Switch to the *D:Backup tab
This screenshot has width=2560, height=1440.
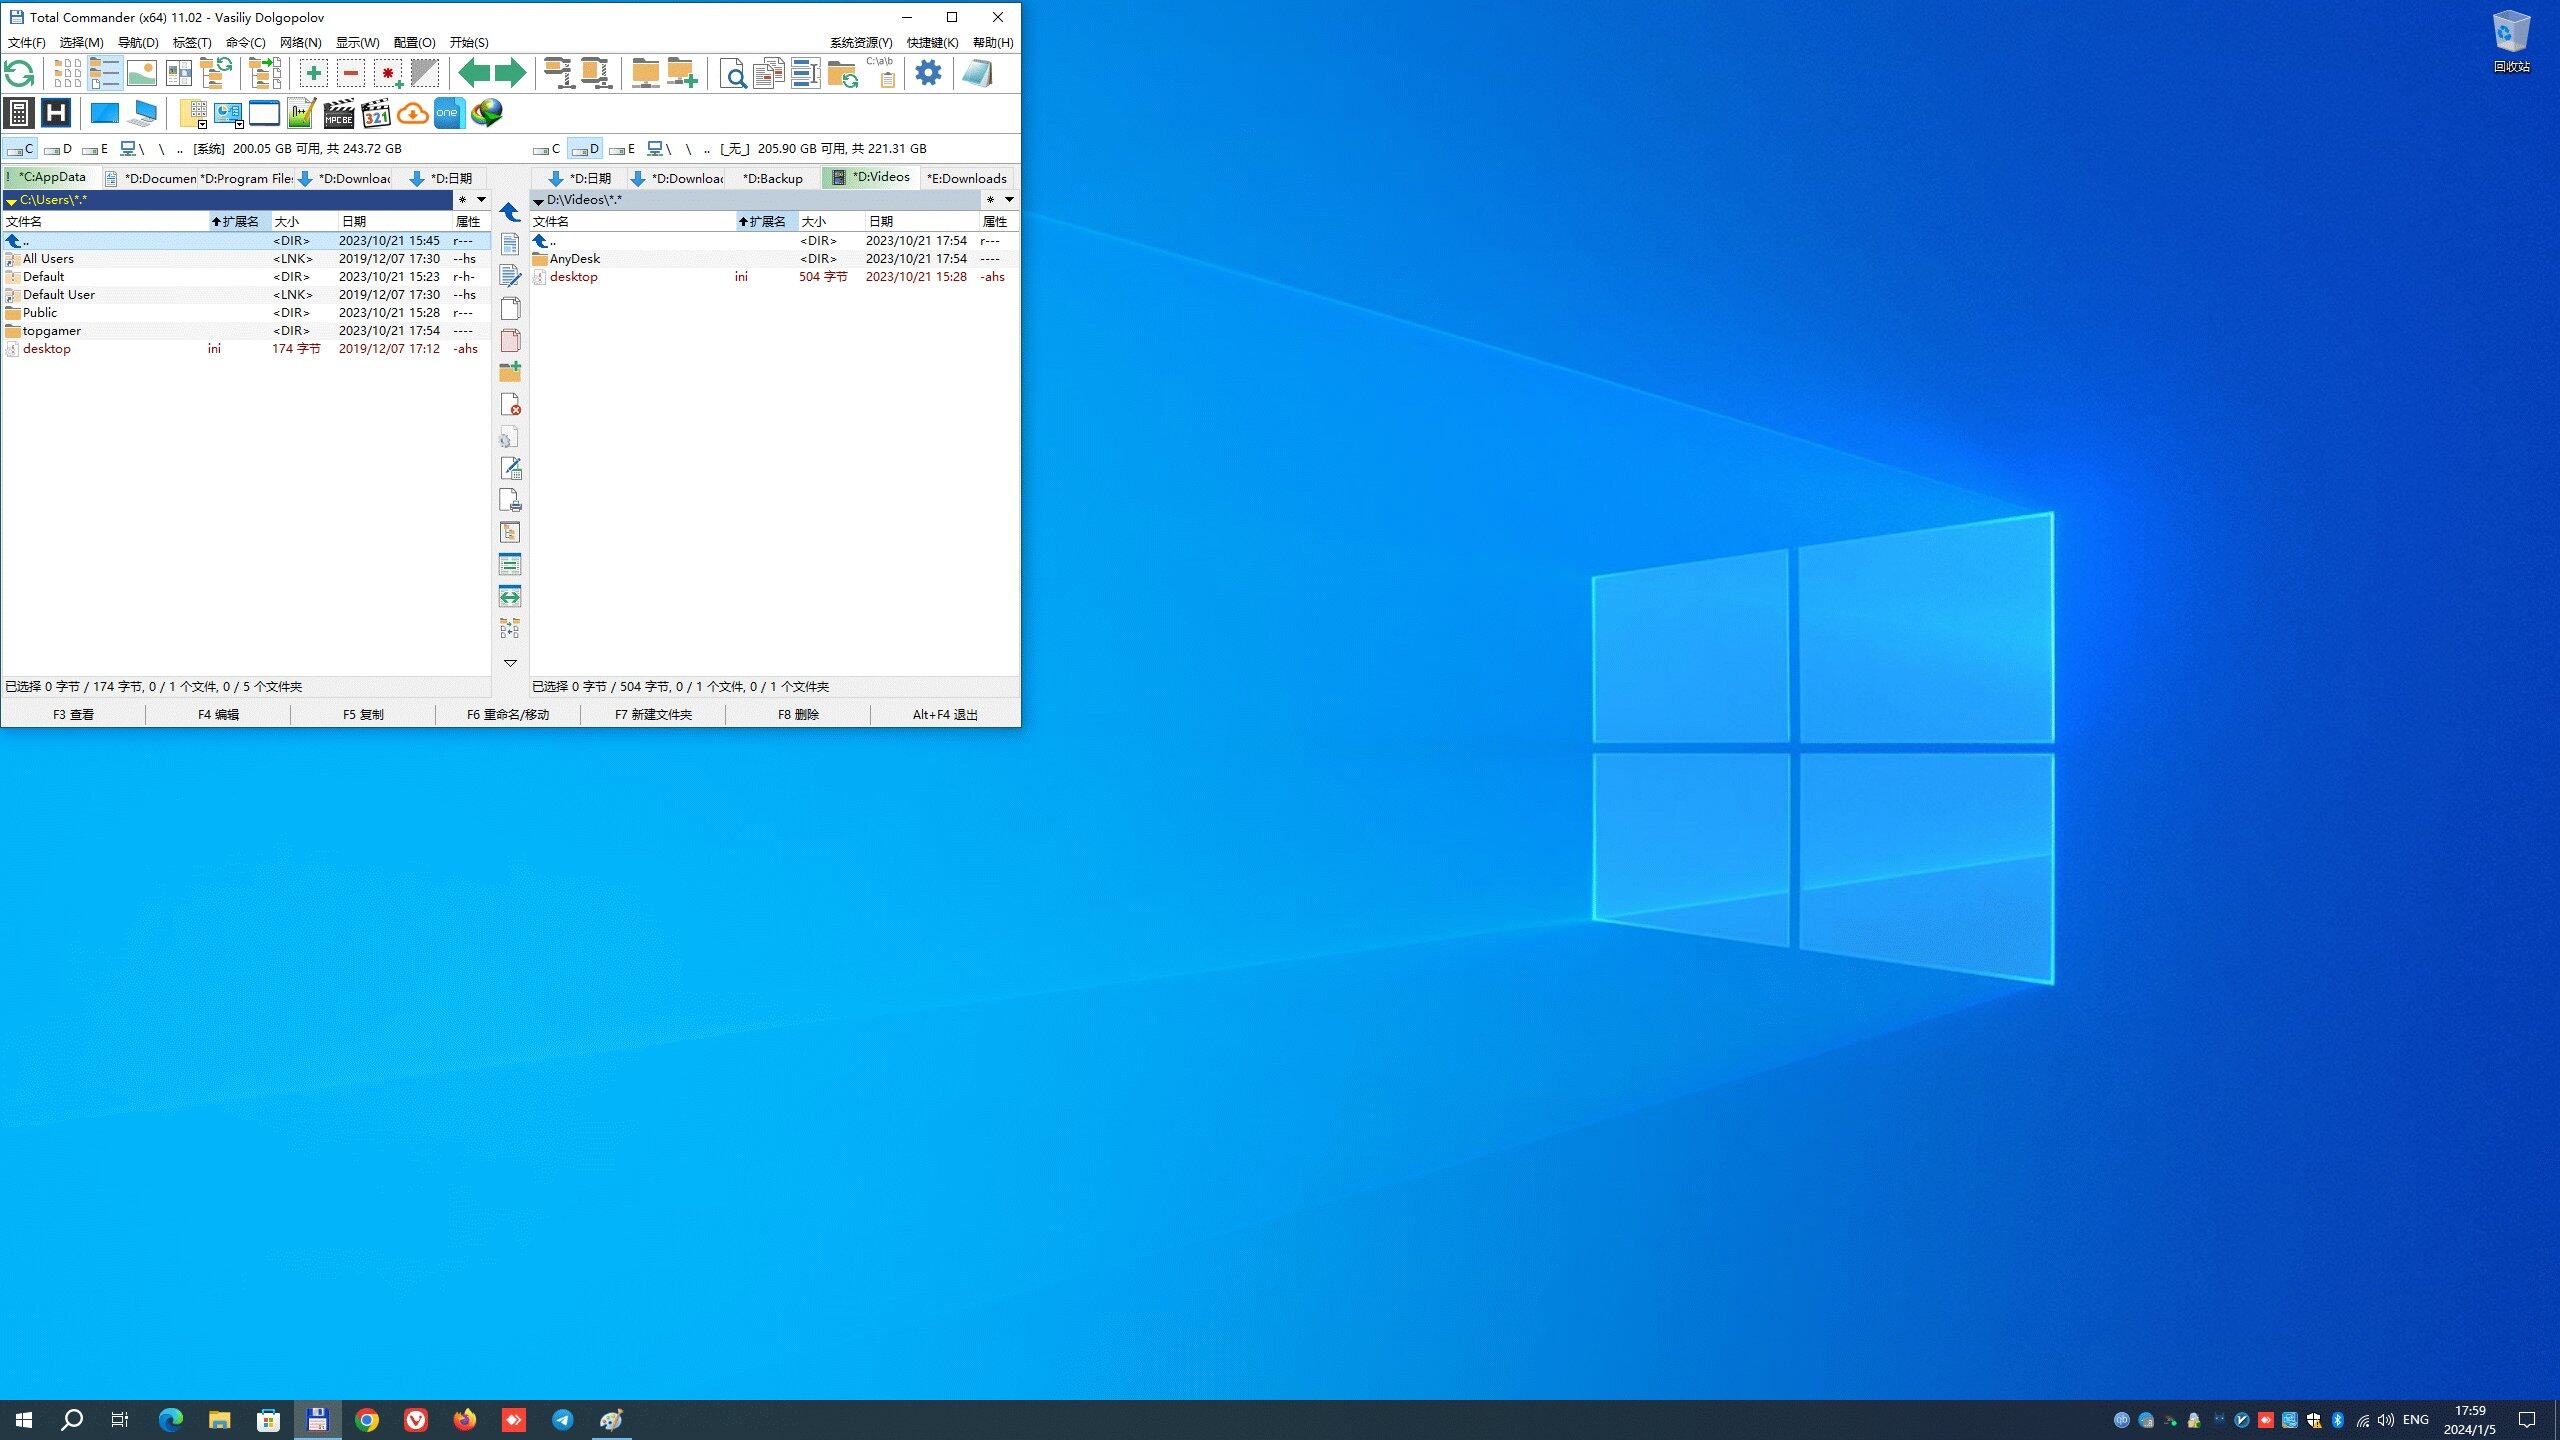point(772,179)
